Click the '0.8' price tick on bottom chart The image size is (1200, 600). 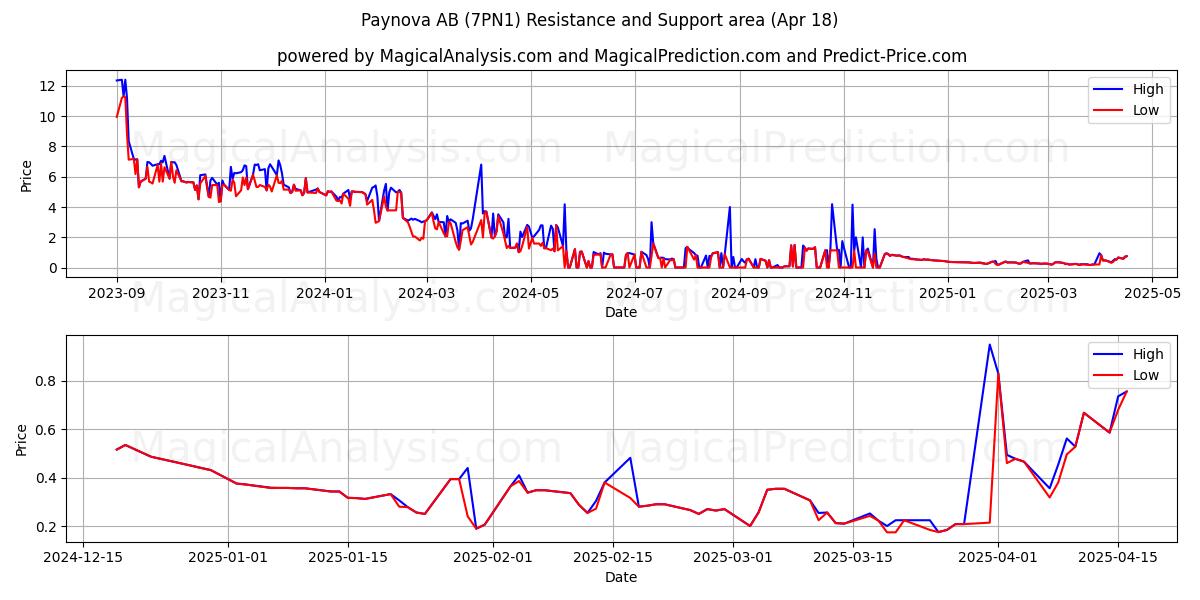click(x=45, y=381)
